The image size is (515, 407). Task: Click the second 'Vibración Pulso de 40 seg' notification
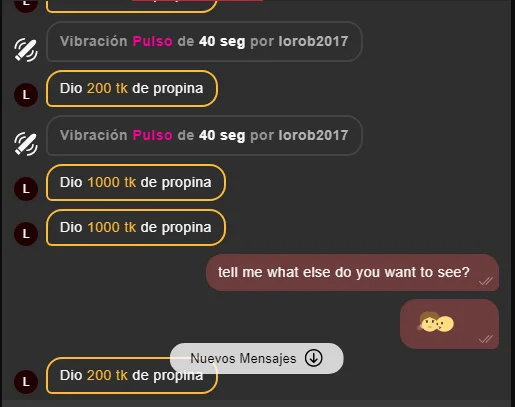tap(204, 136)
